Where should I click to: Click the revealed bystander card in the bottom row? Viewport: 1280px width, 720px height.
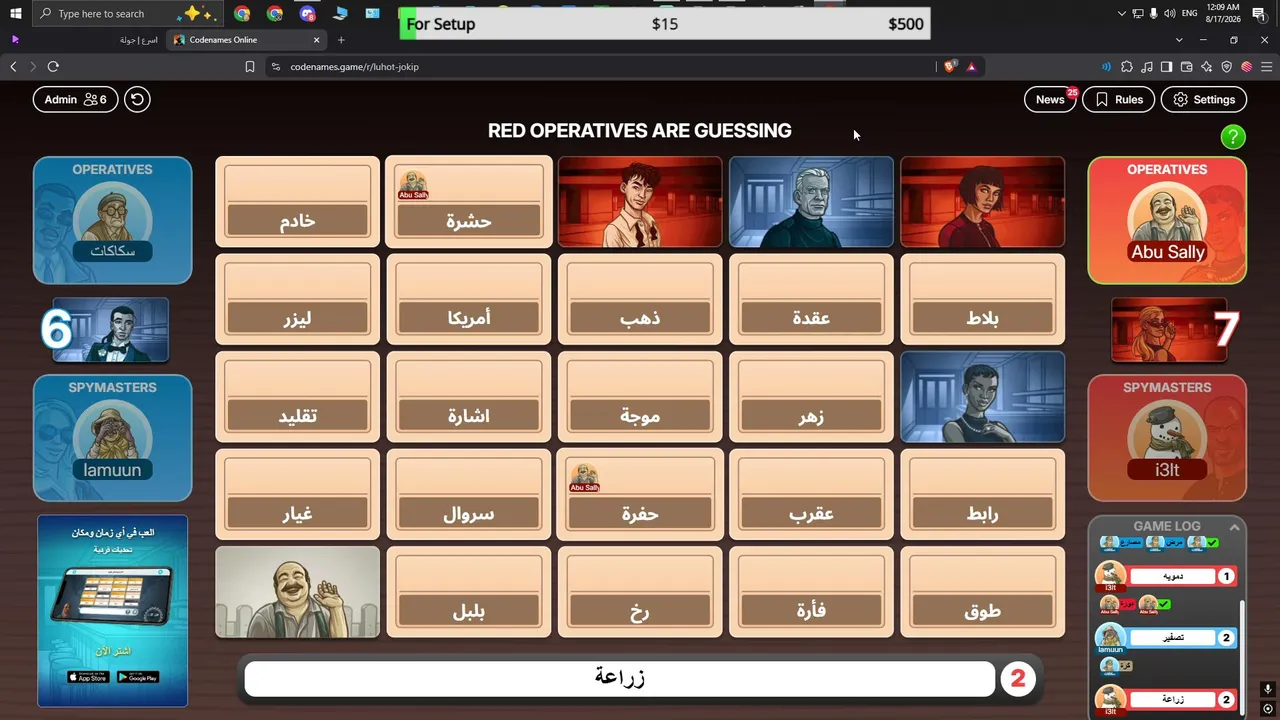tap(298, 592)
